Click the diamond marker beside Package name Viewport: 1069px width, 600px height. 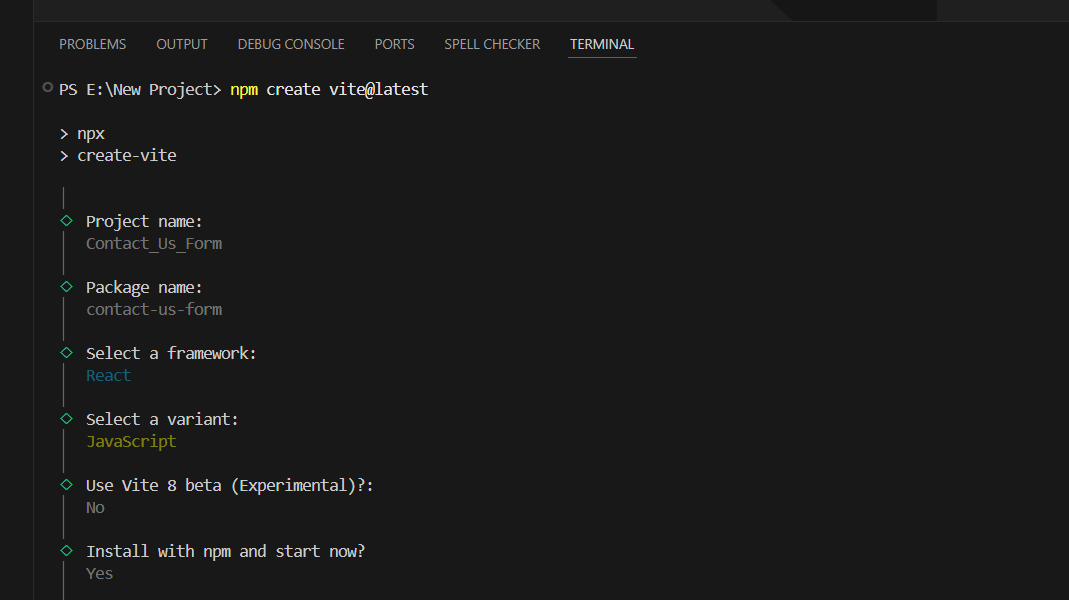(67, 286)
